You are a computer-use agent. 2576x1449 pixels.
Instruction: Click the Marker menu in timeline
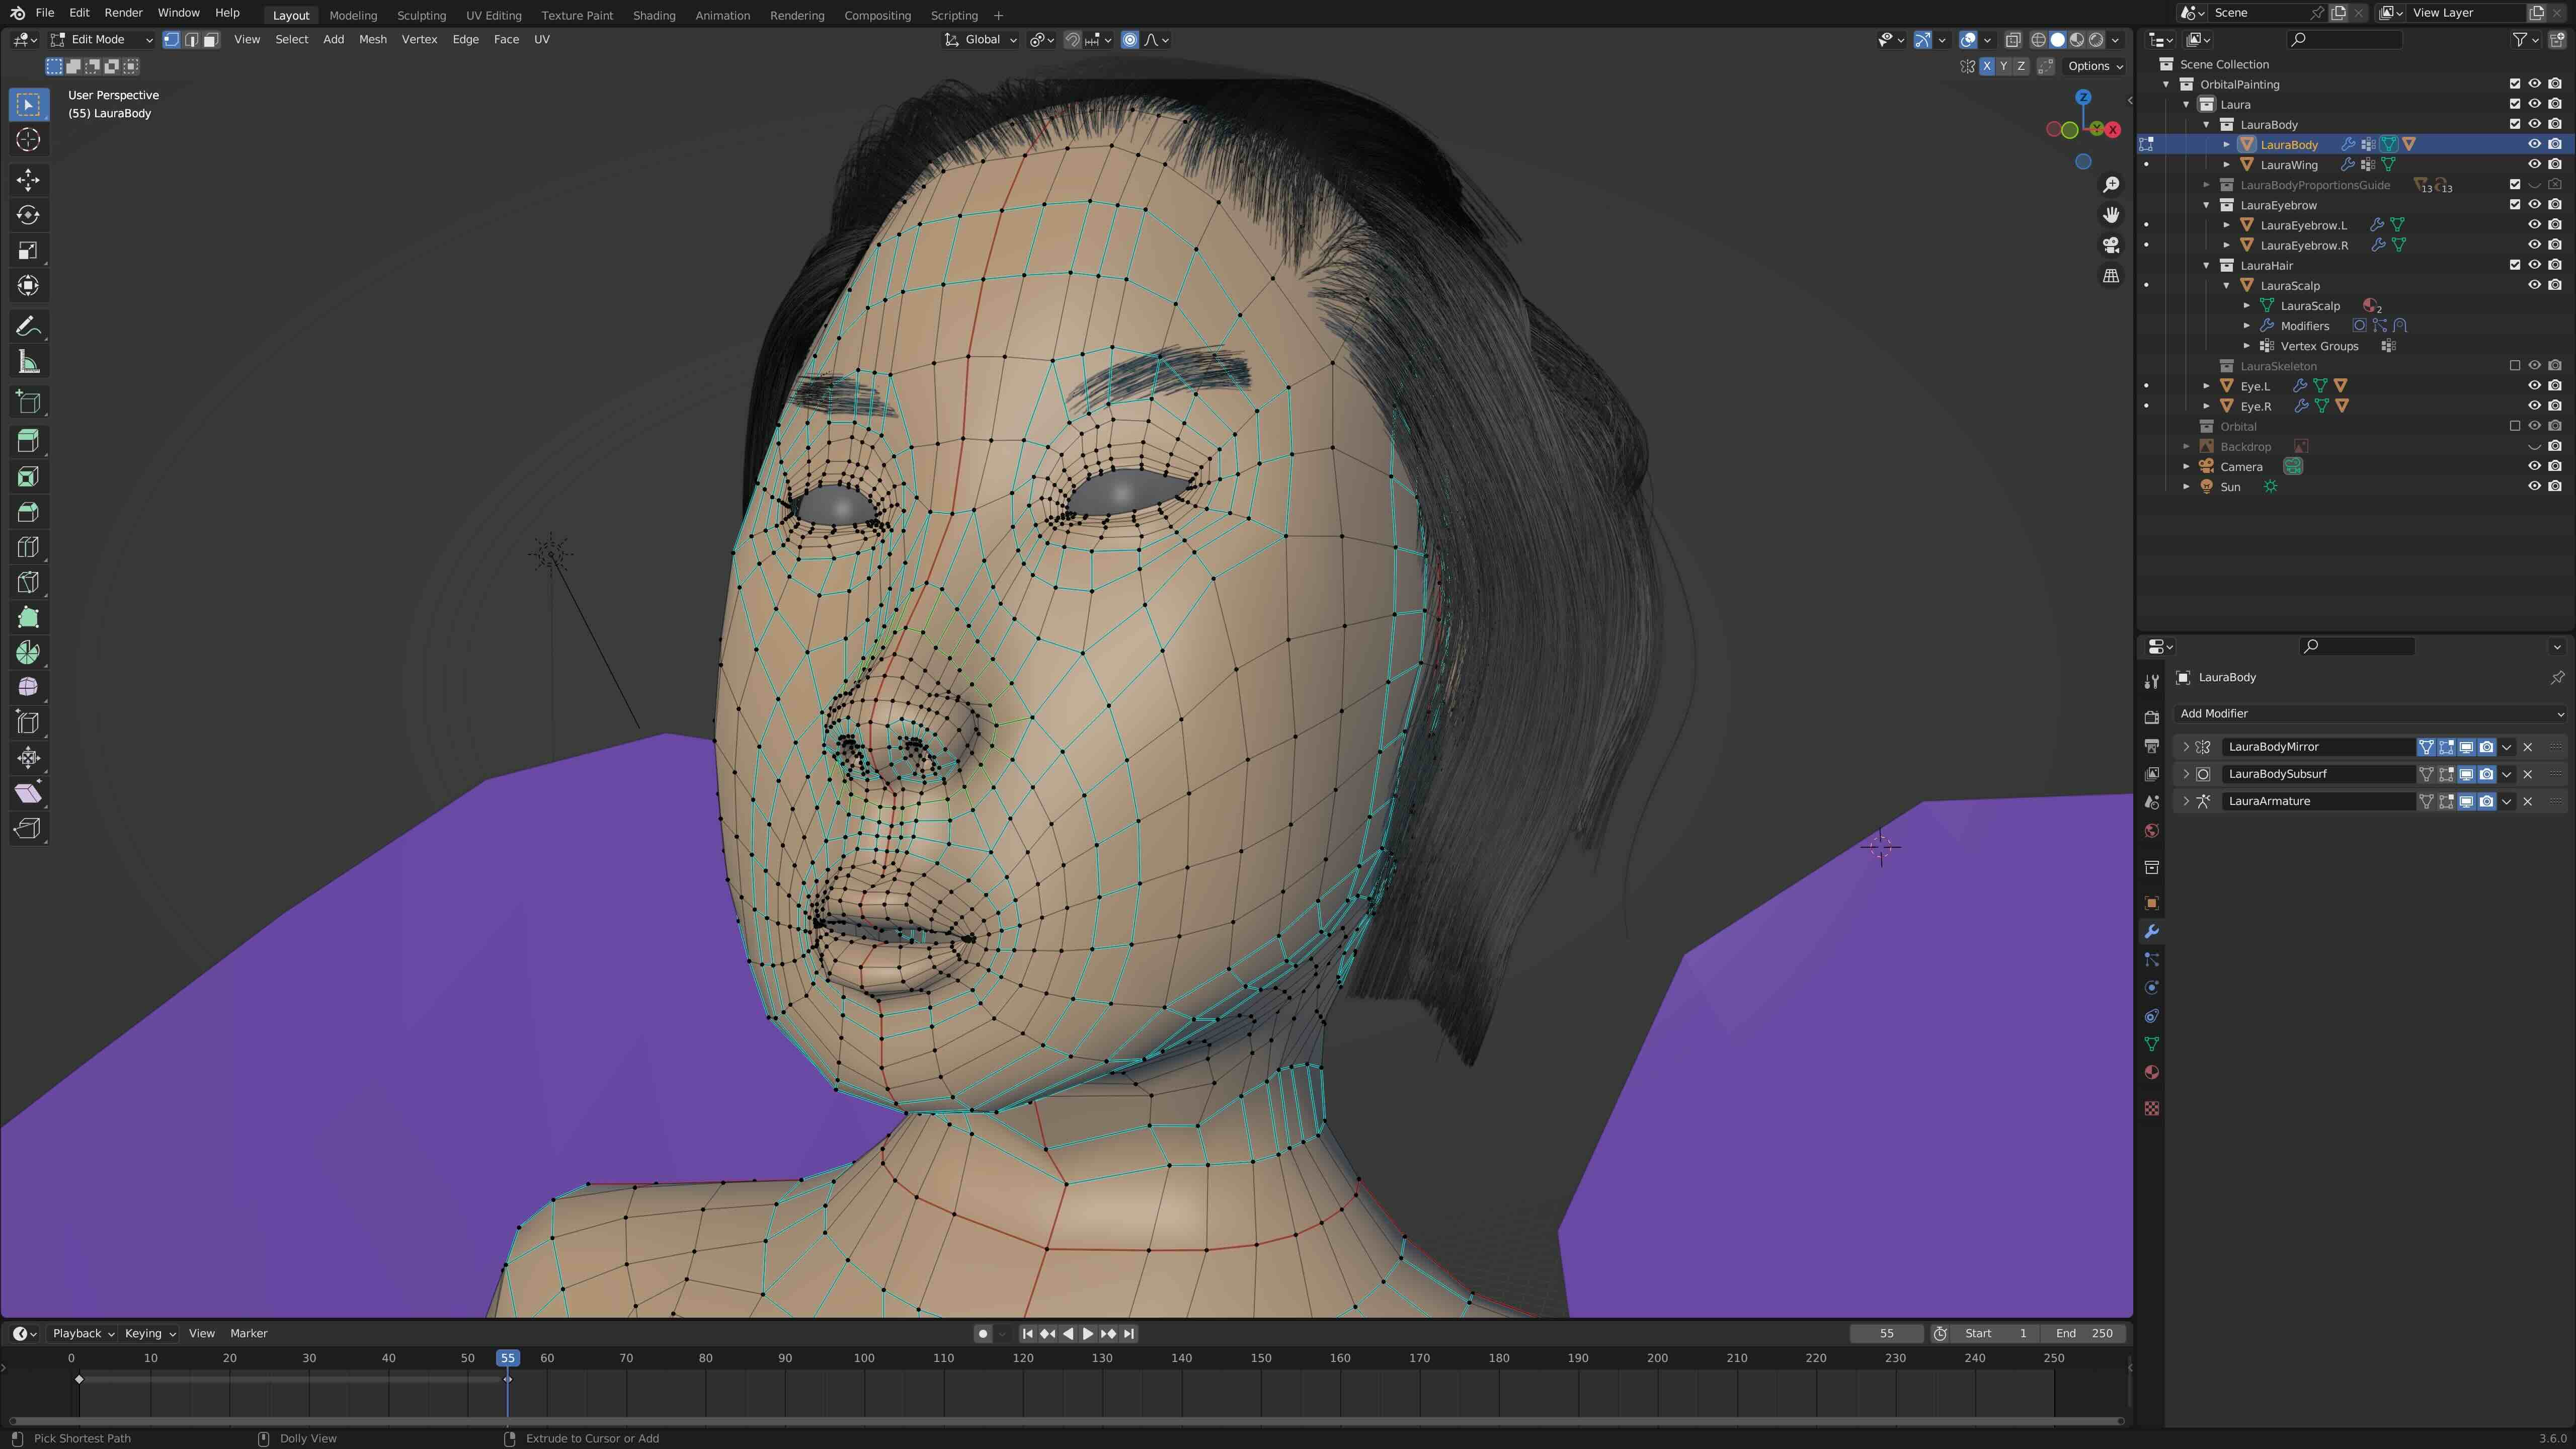point(248,1333)
